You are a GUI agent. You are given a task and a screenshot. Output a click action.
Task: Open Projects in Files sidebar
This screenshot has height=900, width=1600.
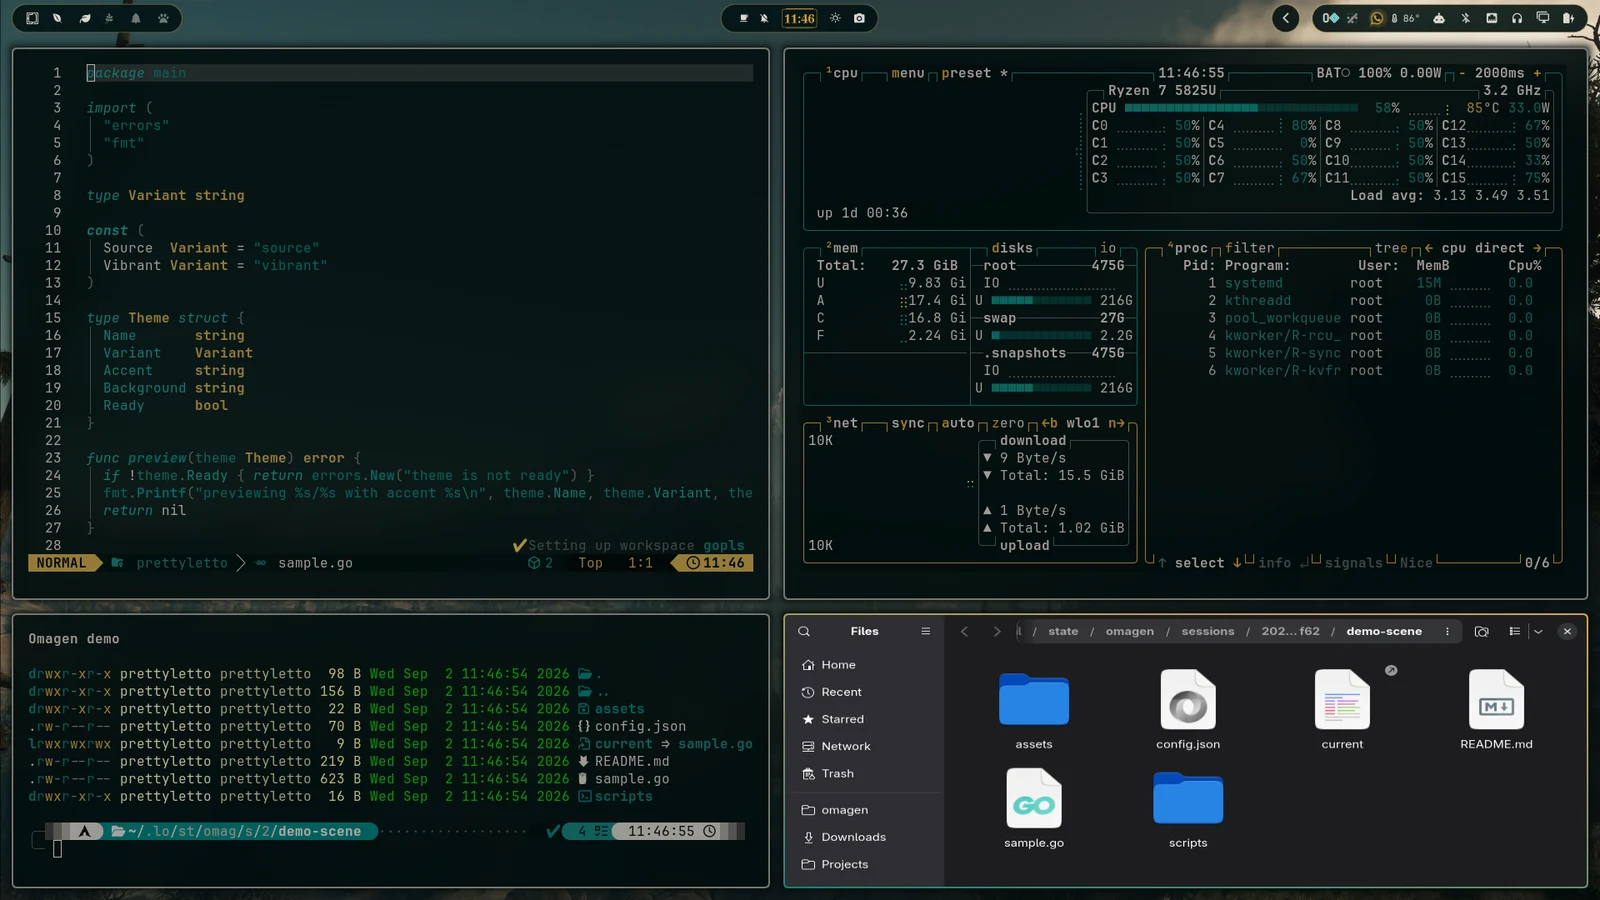864,864
